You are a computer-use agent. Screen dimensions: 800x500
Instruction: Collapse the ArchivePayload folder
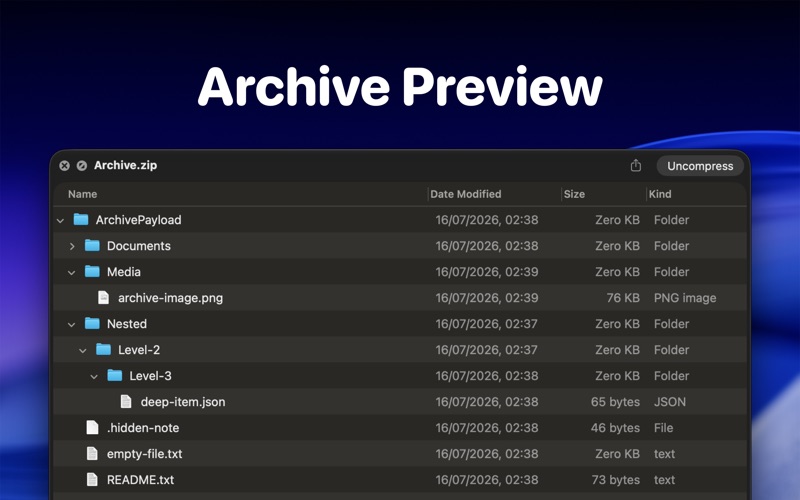click(60, 220)
